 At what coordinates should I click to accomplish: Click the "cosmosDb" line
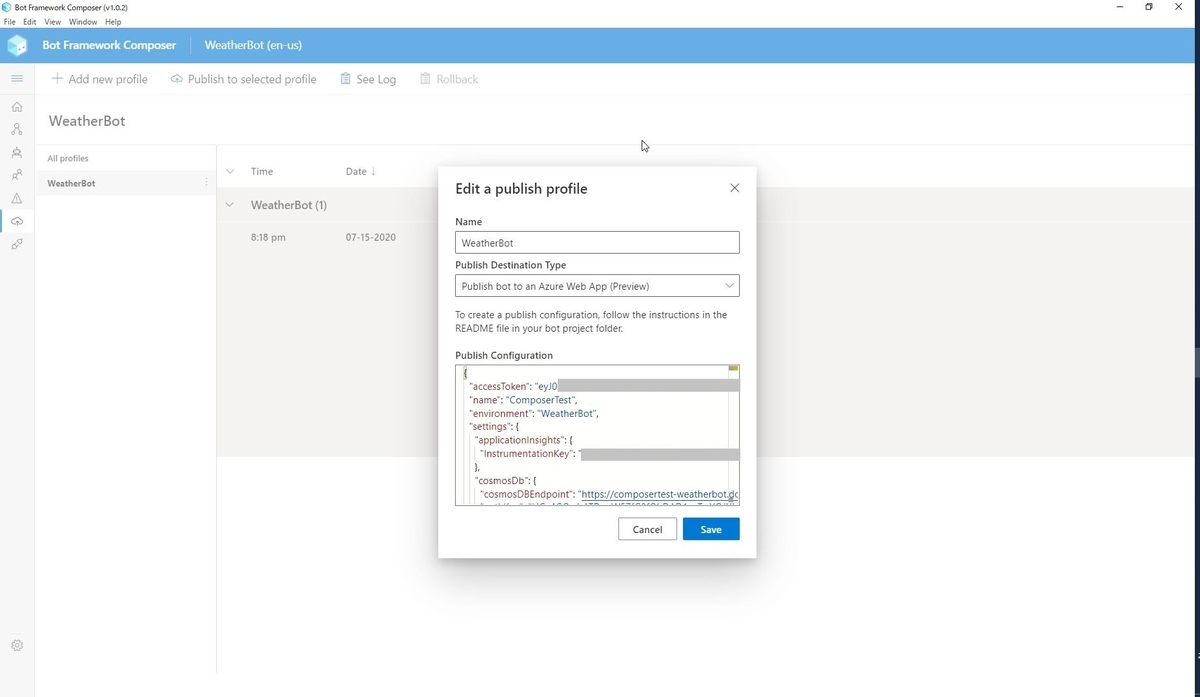[505, 480]
